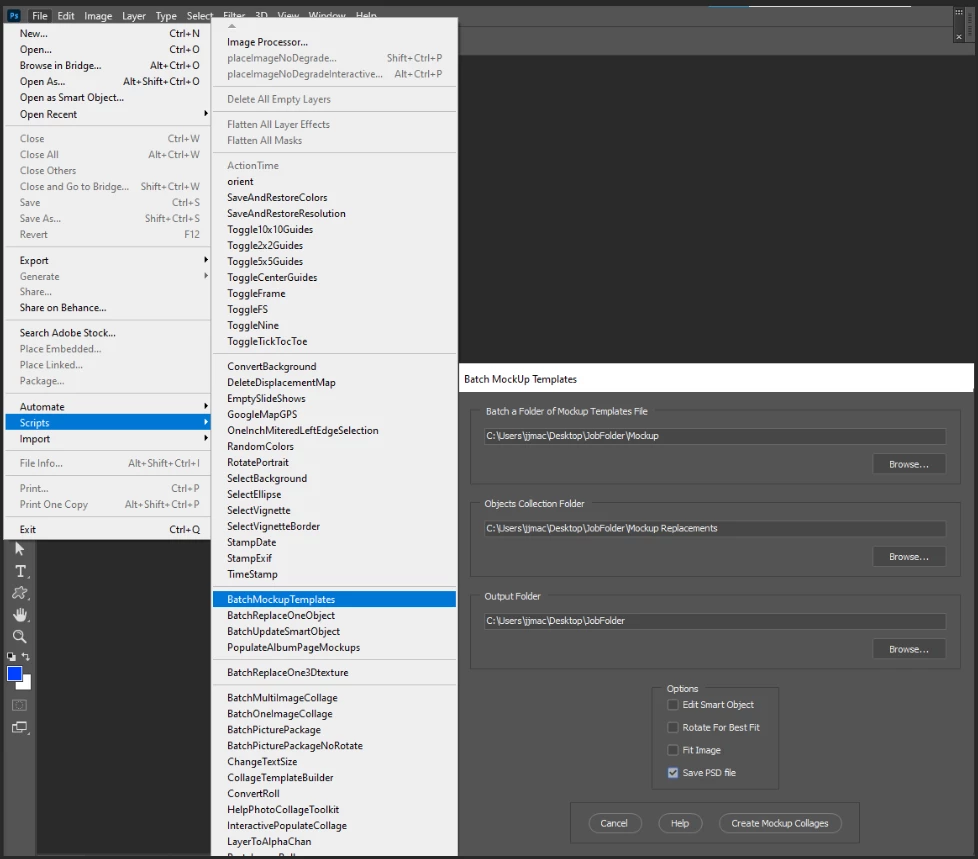Click the Cancel button in dialog
The image size is (978, 859).
[614, 823]
